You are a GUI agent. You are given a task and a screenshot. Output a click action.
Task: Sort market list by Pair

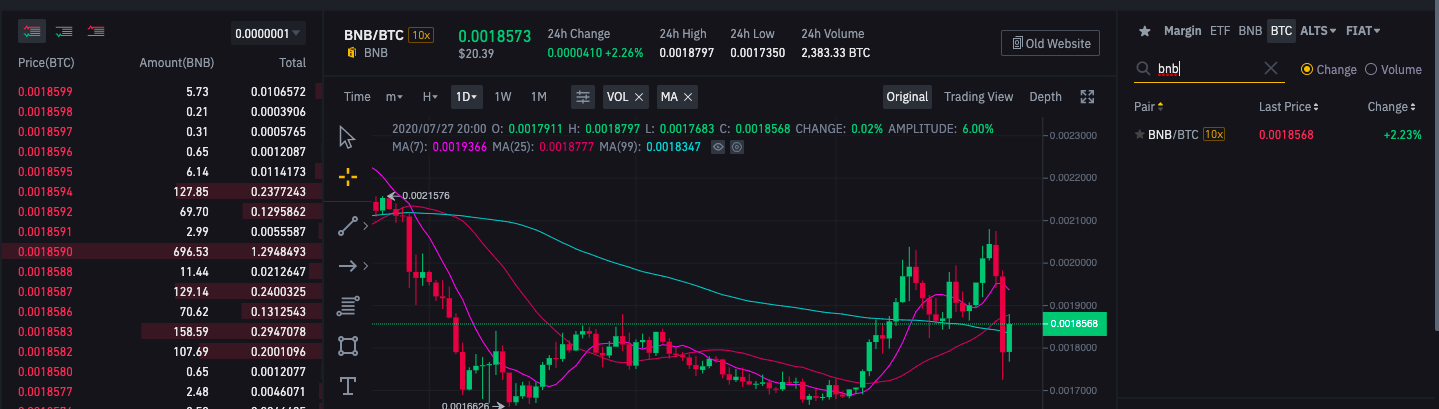[x=1149, y=106]
